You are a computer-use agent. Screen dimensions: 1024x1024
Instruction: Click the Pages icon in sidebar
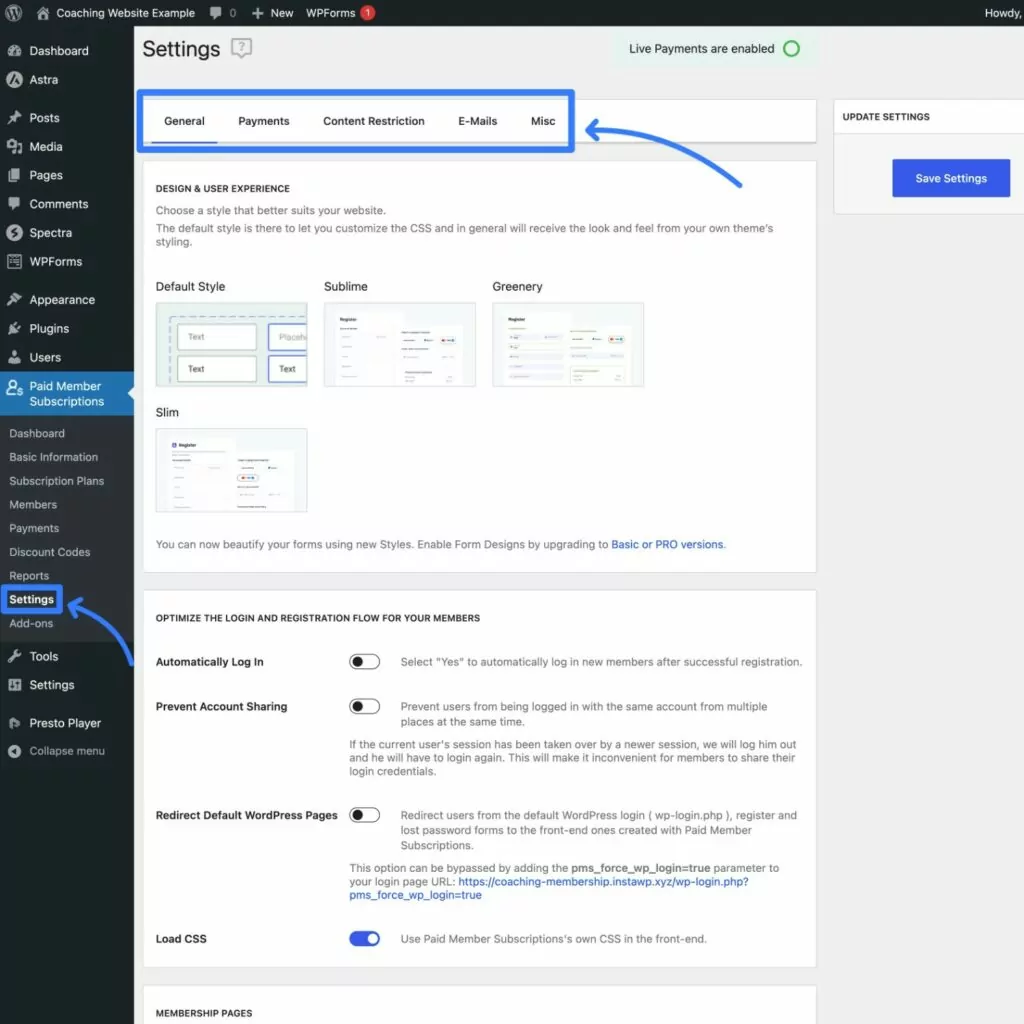pyautogui.click(x=14, y=175)
